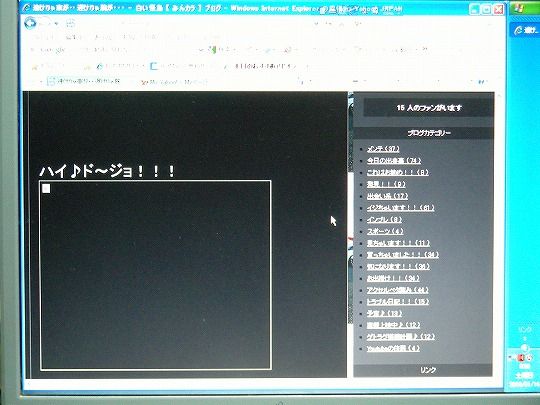The height and width of the screenshot is (405, 540).
Task: Open the Youtube category link with (4)
Action: pyautogui.click(x=393, y=349)
